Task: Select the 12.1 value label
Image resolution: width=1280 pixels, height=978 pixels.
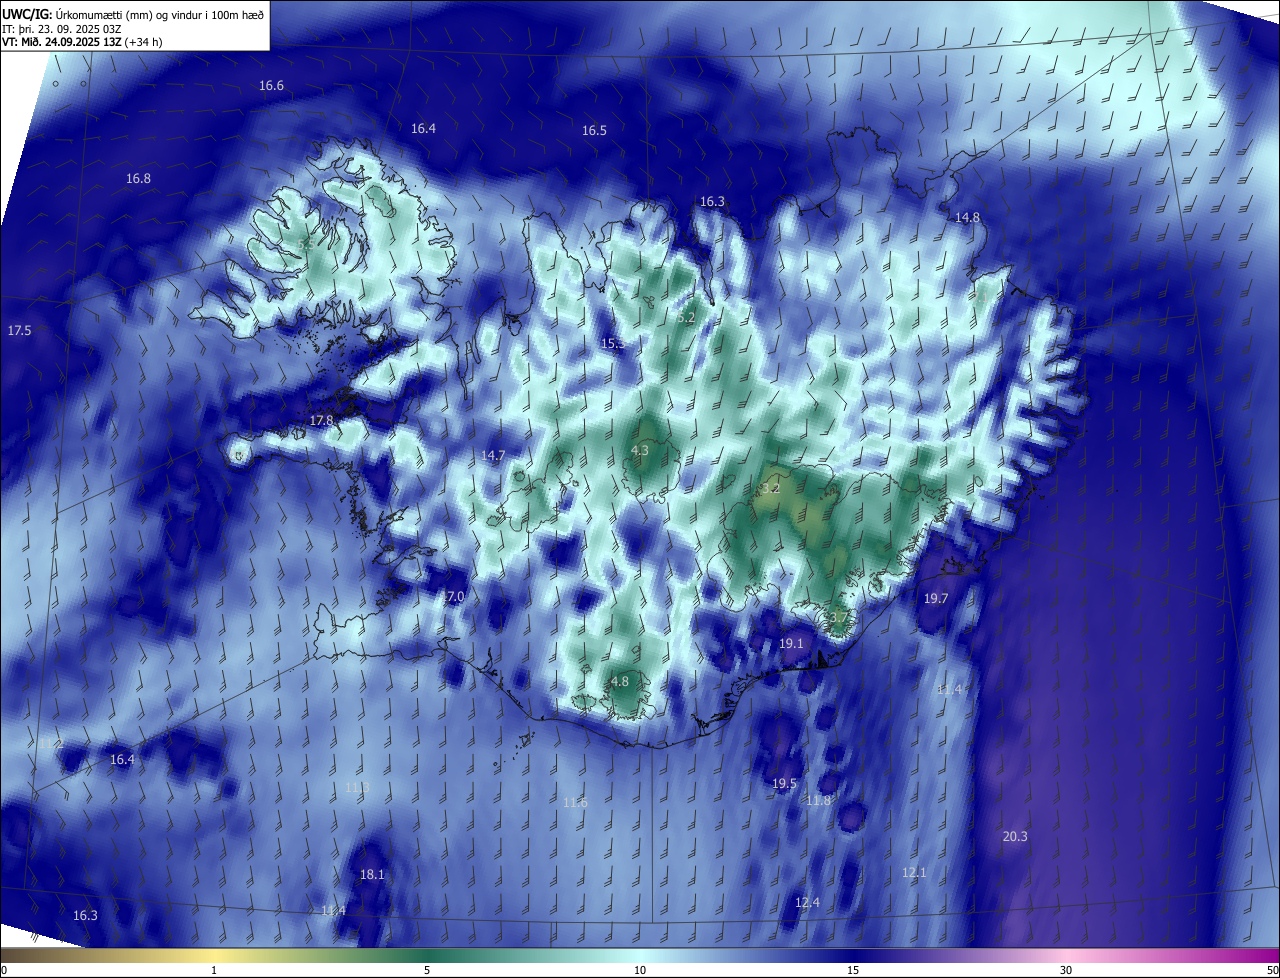Action: click(x=914, y=873)
